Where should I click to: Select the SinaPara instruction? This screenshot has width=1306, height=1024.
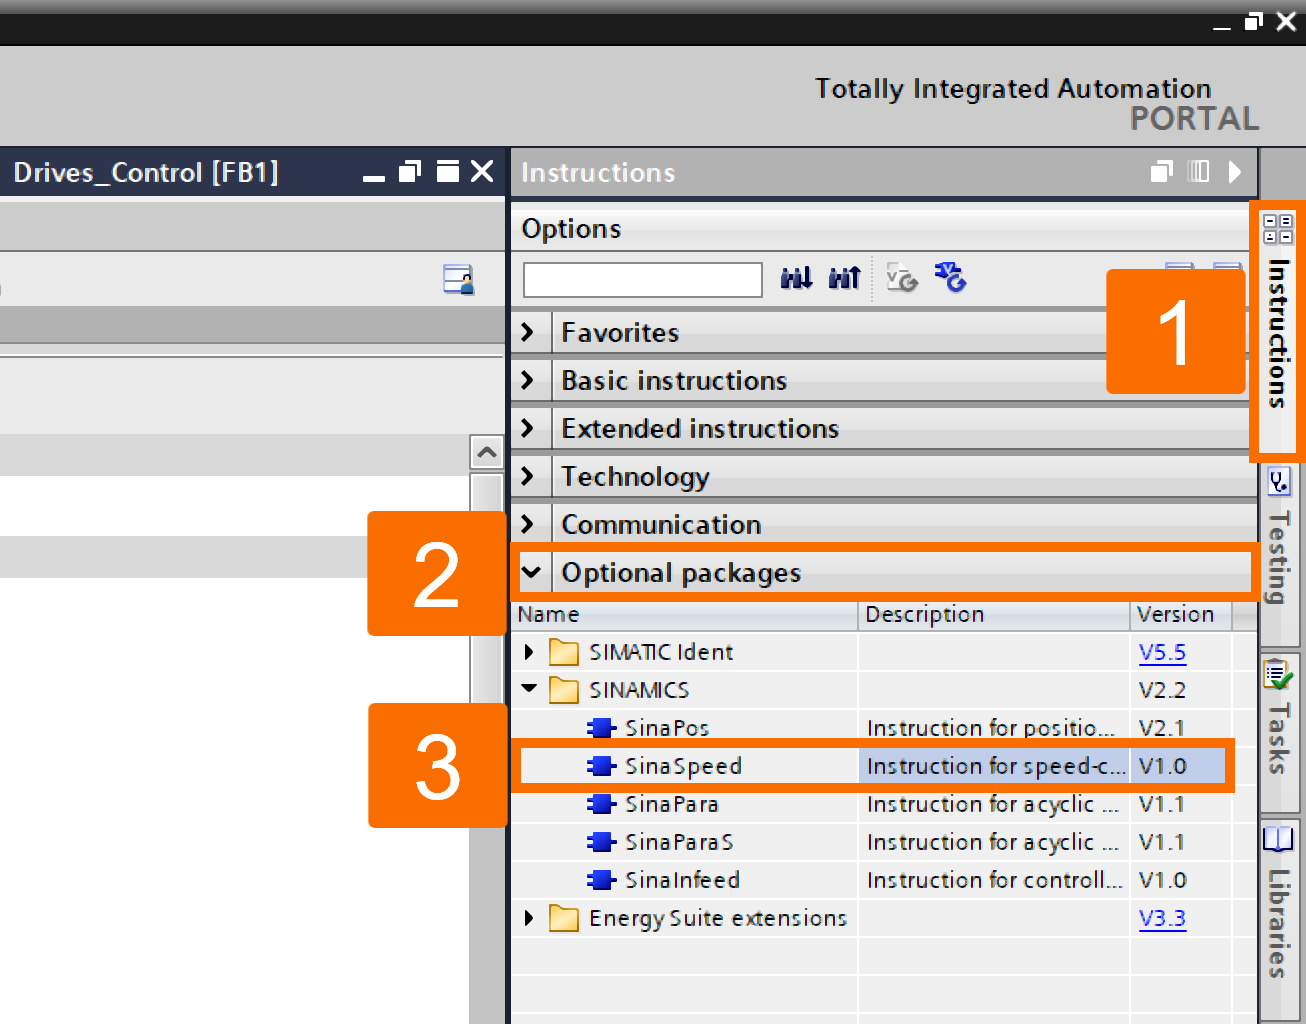tap(672, 804)
